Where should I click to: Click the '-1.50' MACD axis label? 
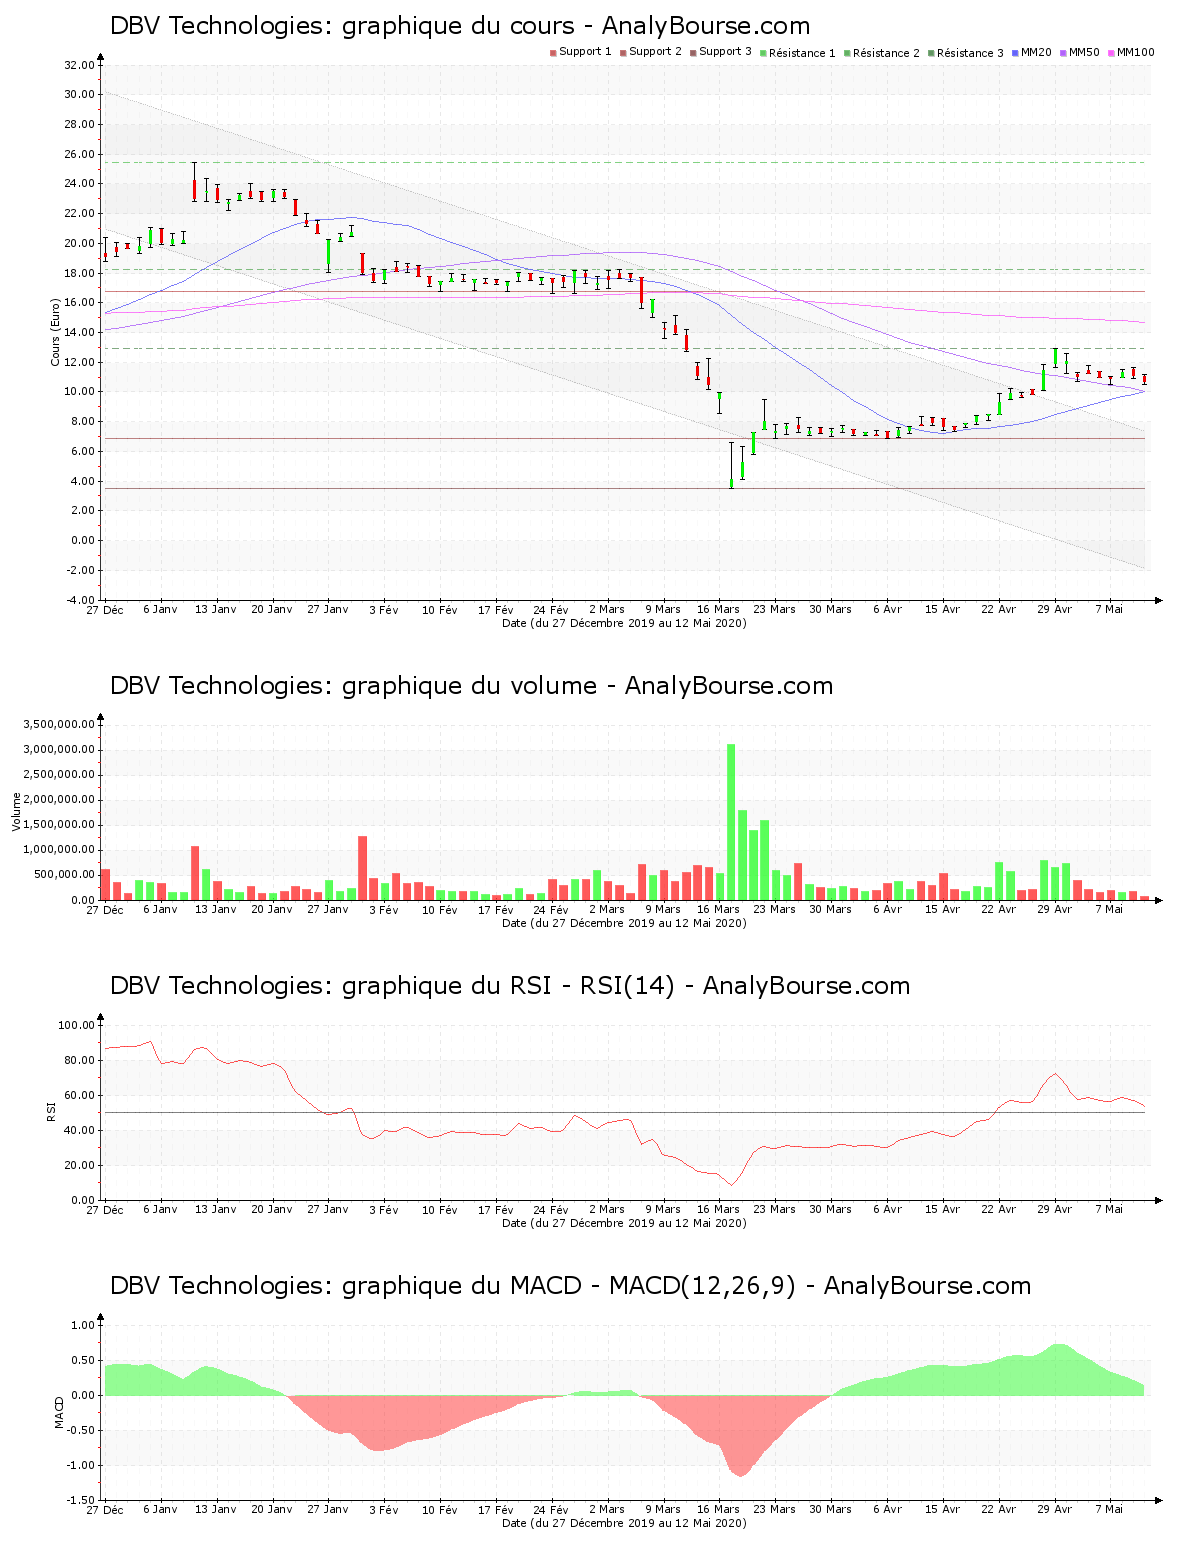click(81, 1500)
